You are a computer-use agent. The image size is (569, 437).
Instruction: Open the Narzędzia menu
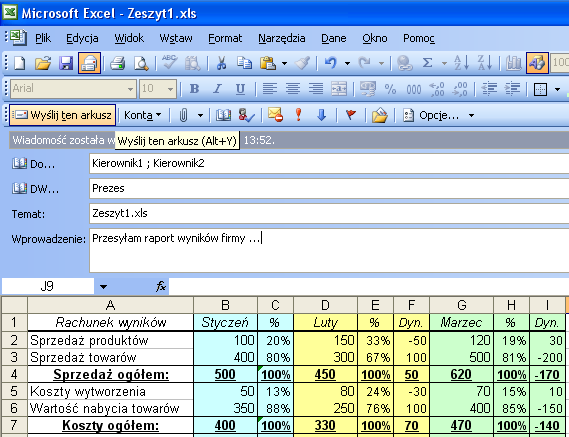[x=282, y=38]
